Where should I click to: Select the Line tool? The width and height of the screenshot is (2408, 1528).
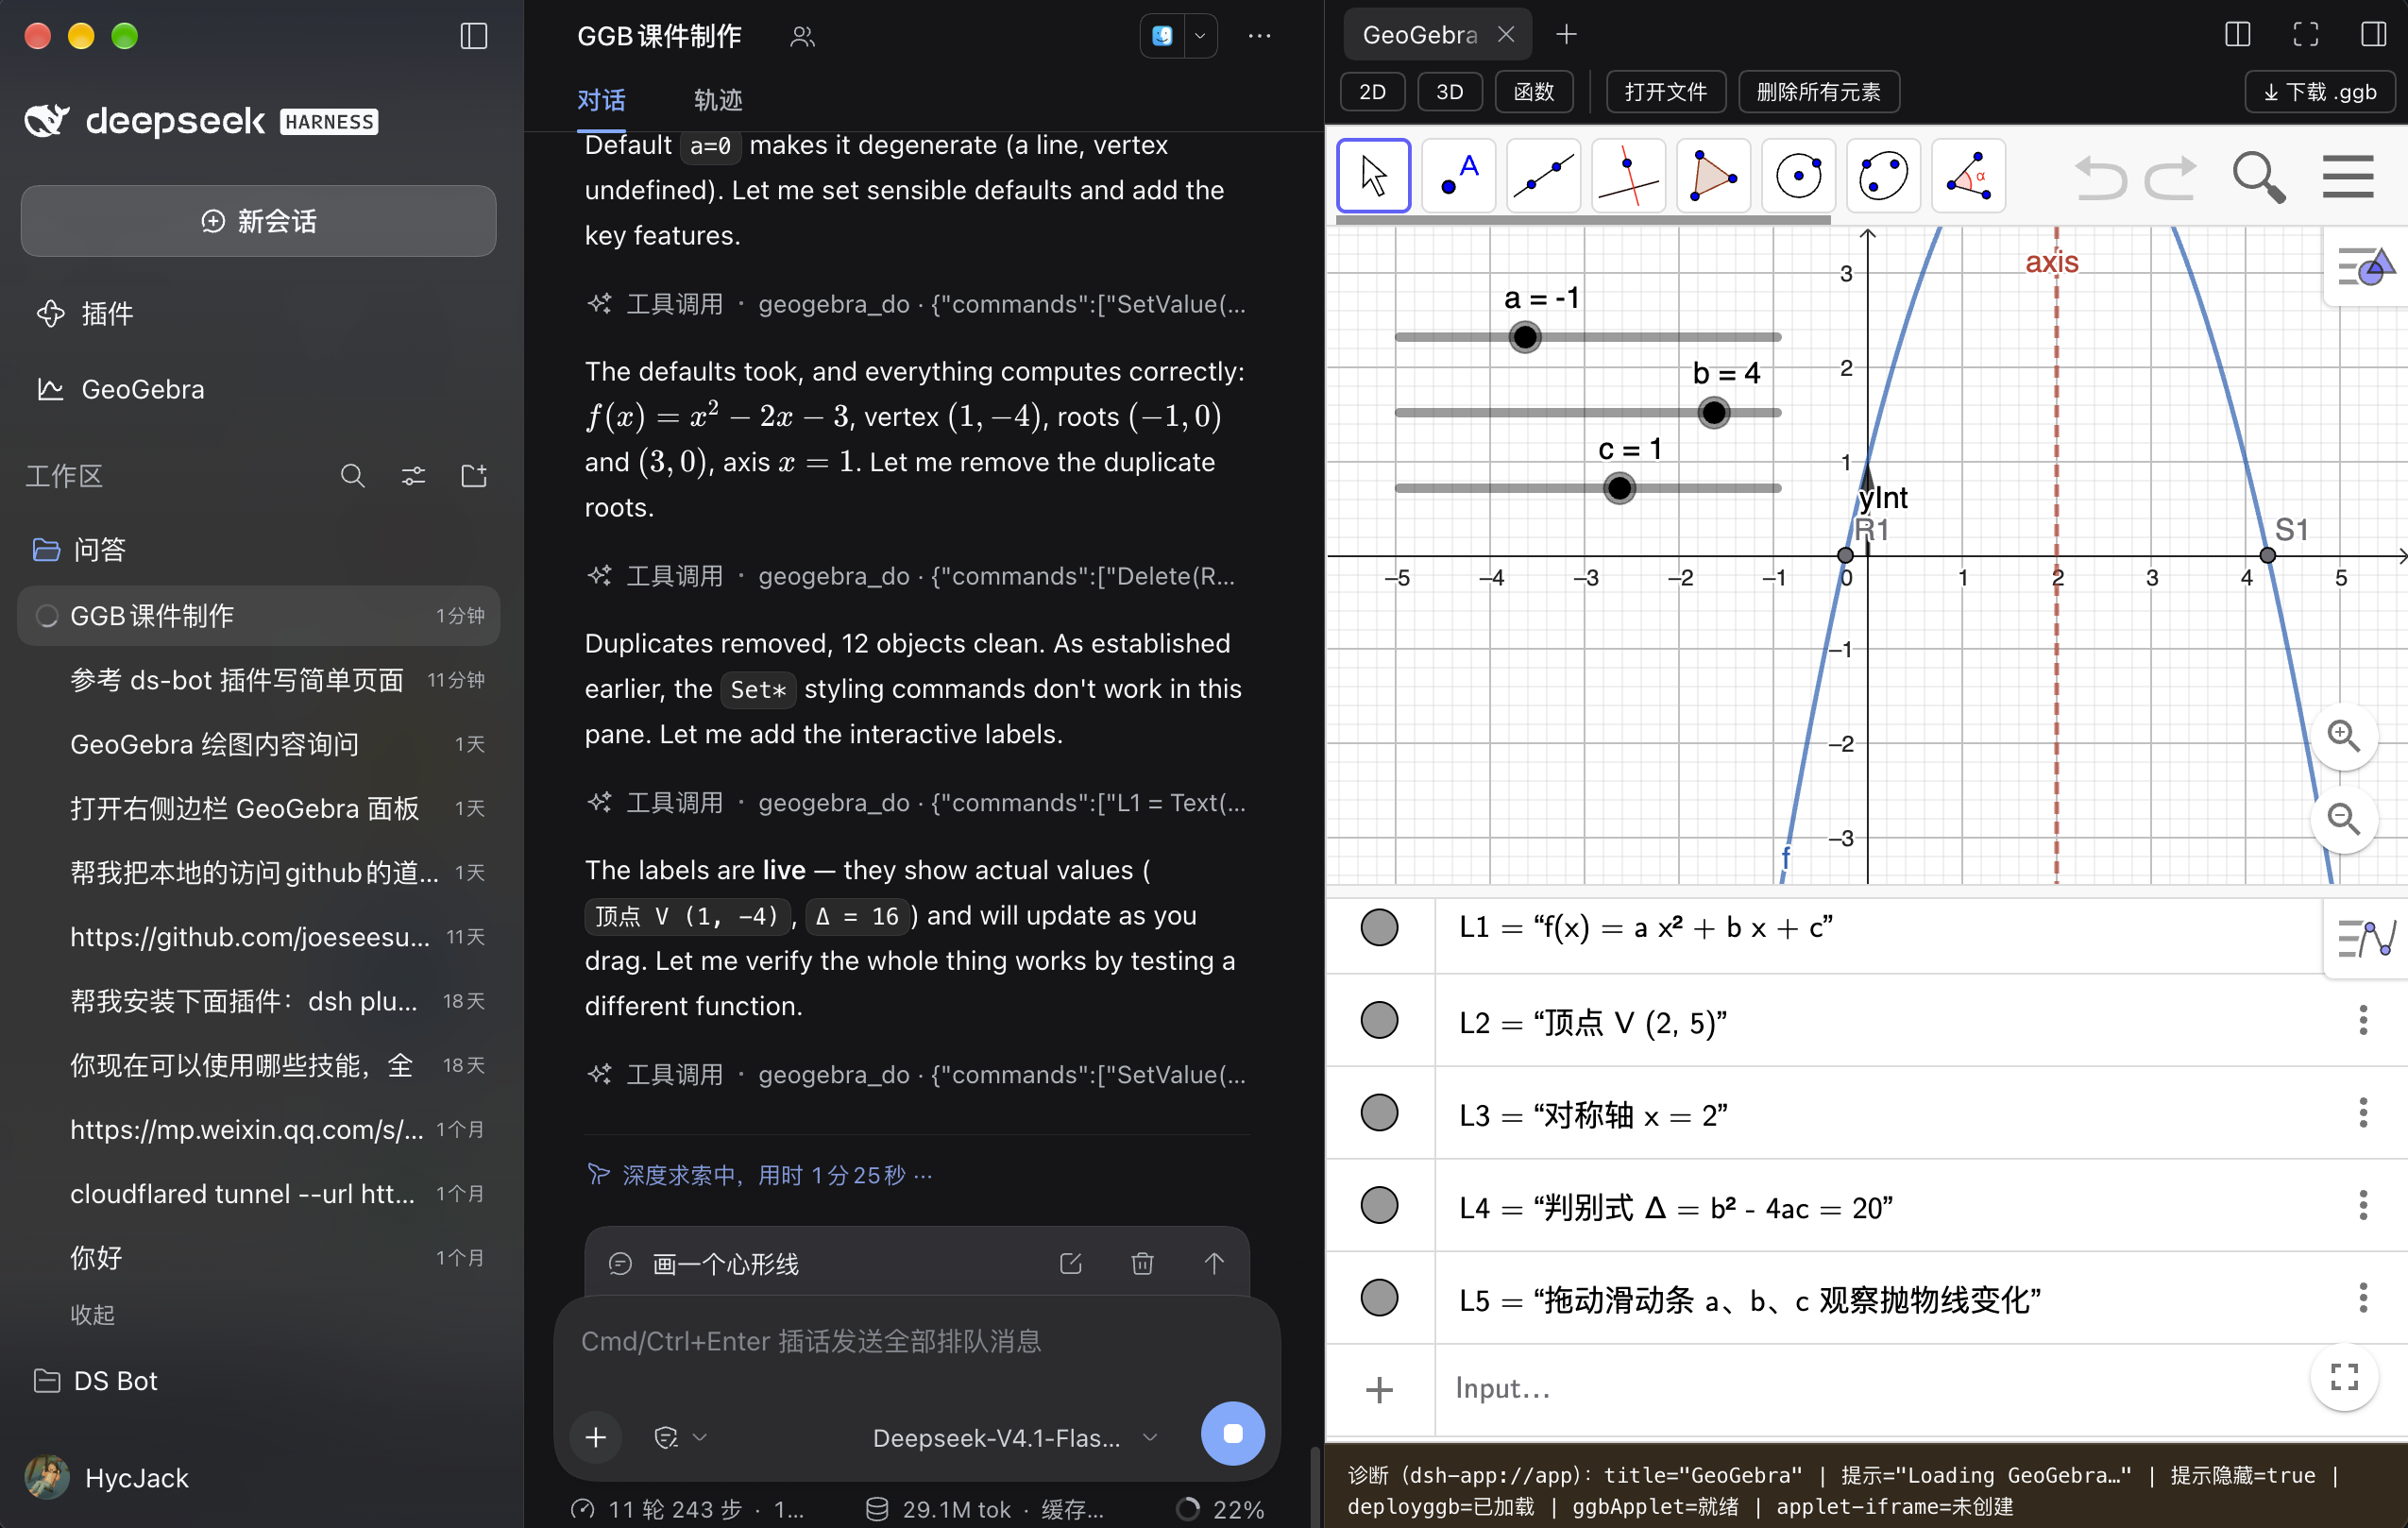1543,176
